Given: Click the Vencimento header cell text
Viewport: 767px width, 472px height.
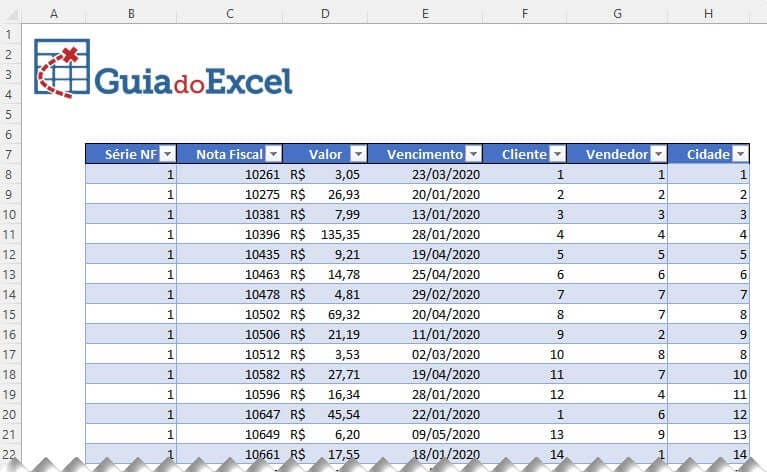Looking at the screenshot, I should point(425,155).
